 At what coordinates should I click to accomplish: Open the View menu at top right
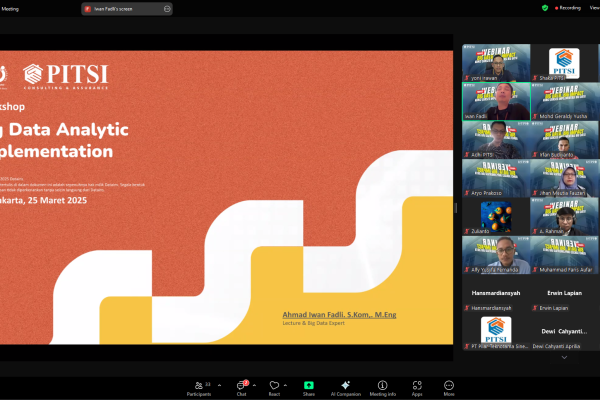[x=595, y=8]
